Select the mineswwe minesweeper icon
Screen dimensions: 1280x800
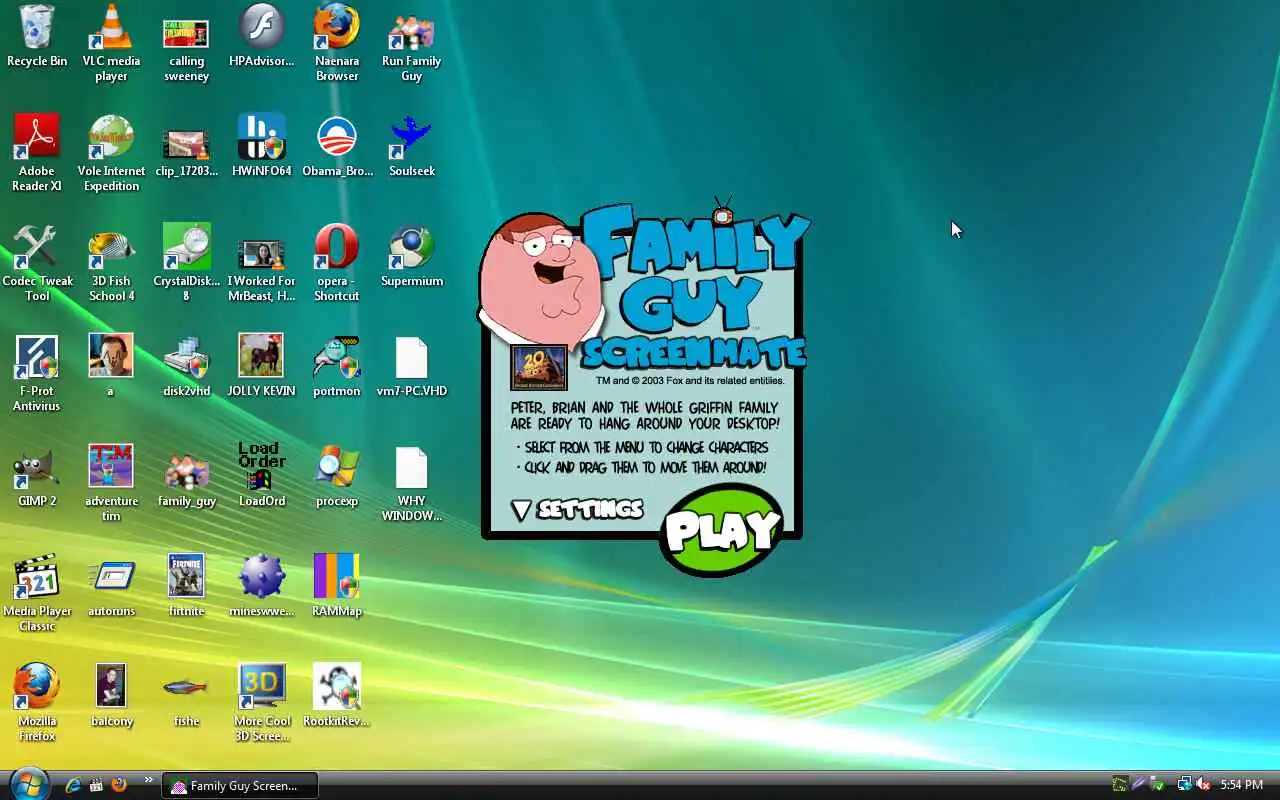(262, 588)
